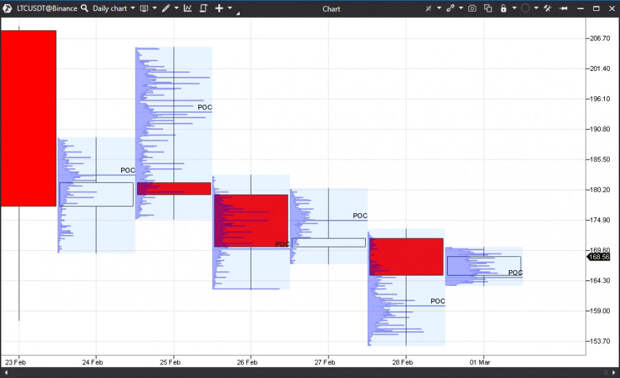This screenshot has width=620, height=378.
Task: Open the indicators chart icon
Action: (188, 8)
